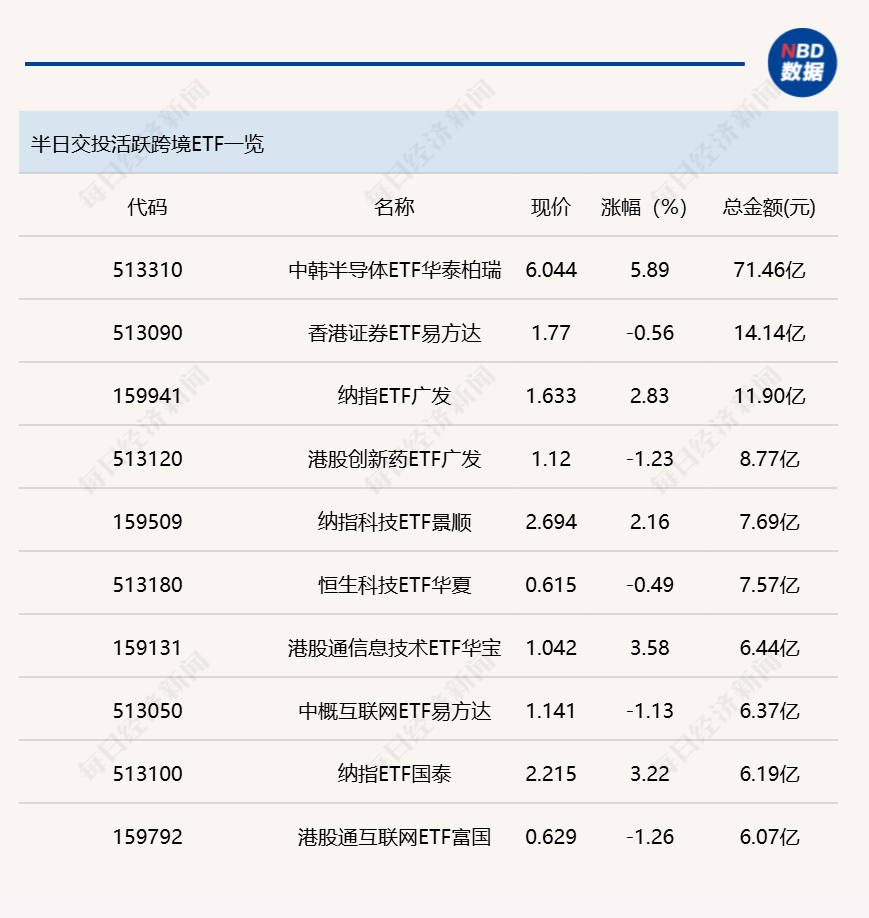The image size is (869, 918).
Task: Click total amount 6.19亿
Action: 769,774
